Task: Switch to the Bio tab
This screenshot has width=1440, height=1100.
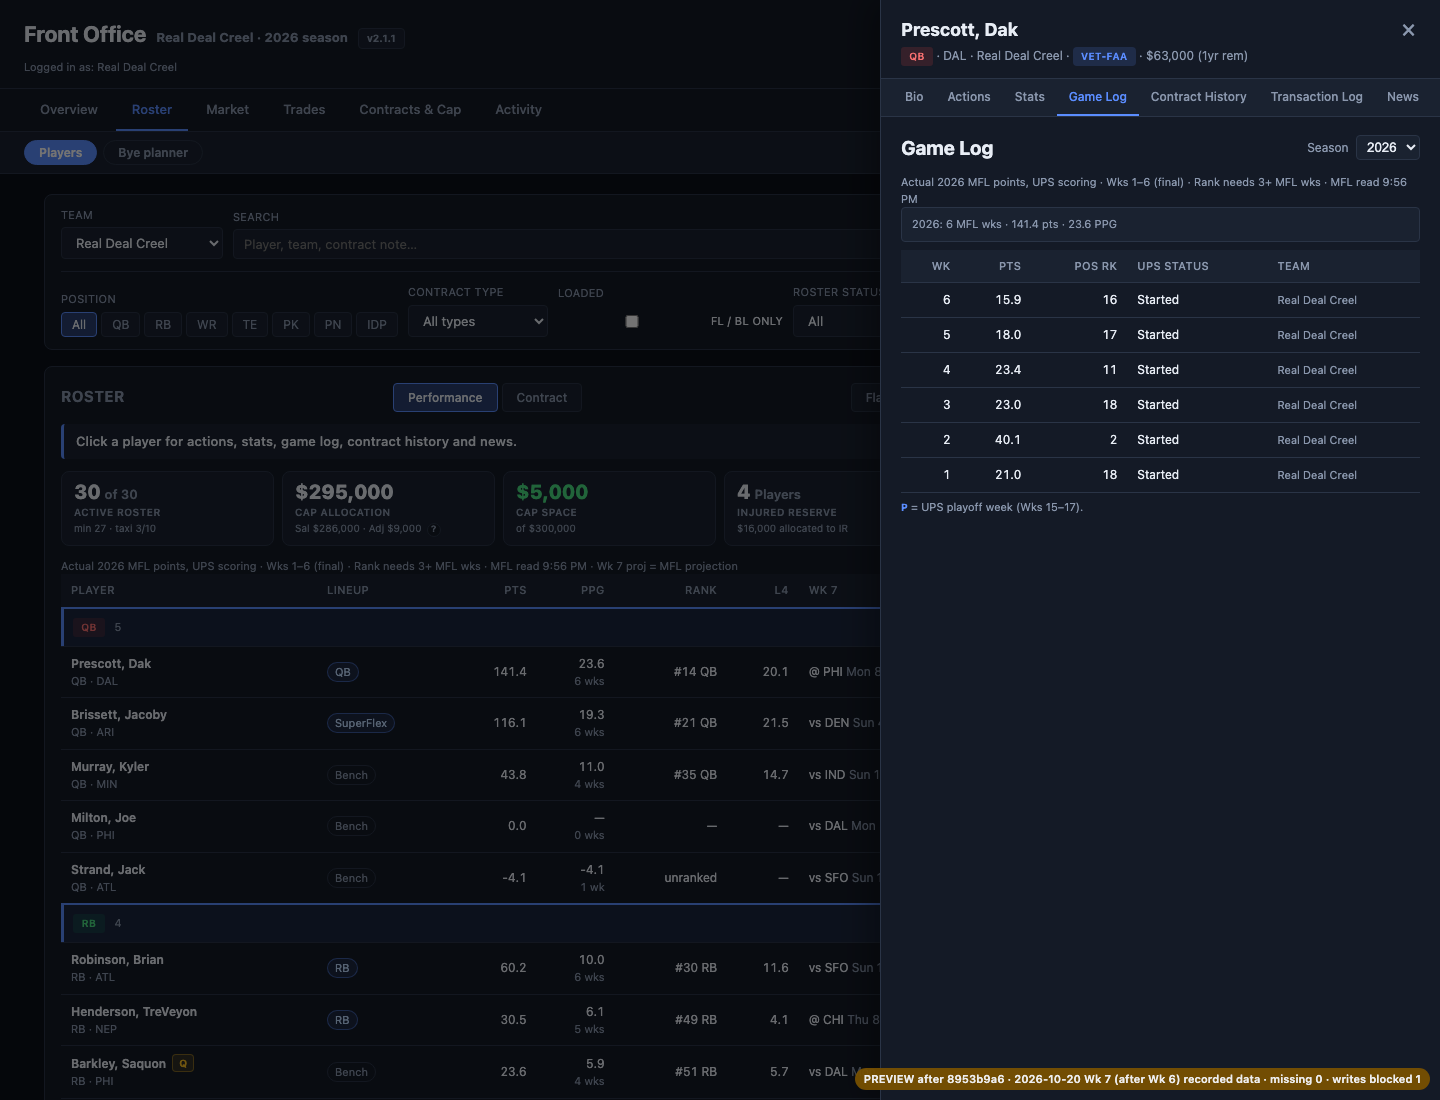Action: 914,97
